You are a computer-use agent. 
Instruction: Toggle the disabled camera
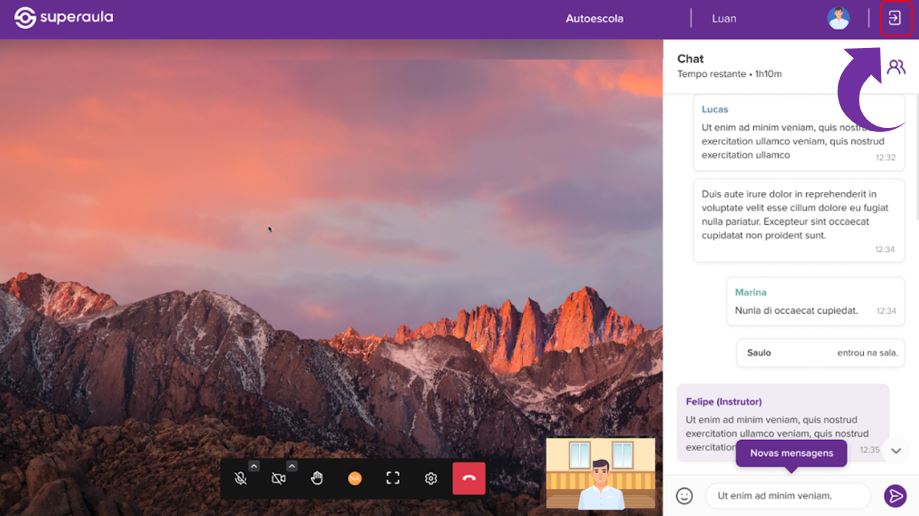[x=278, y=479]
